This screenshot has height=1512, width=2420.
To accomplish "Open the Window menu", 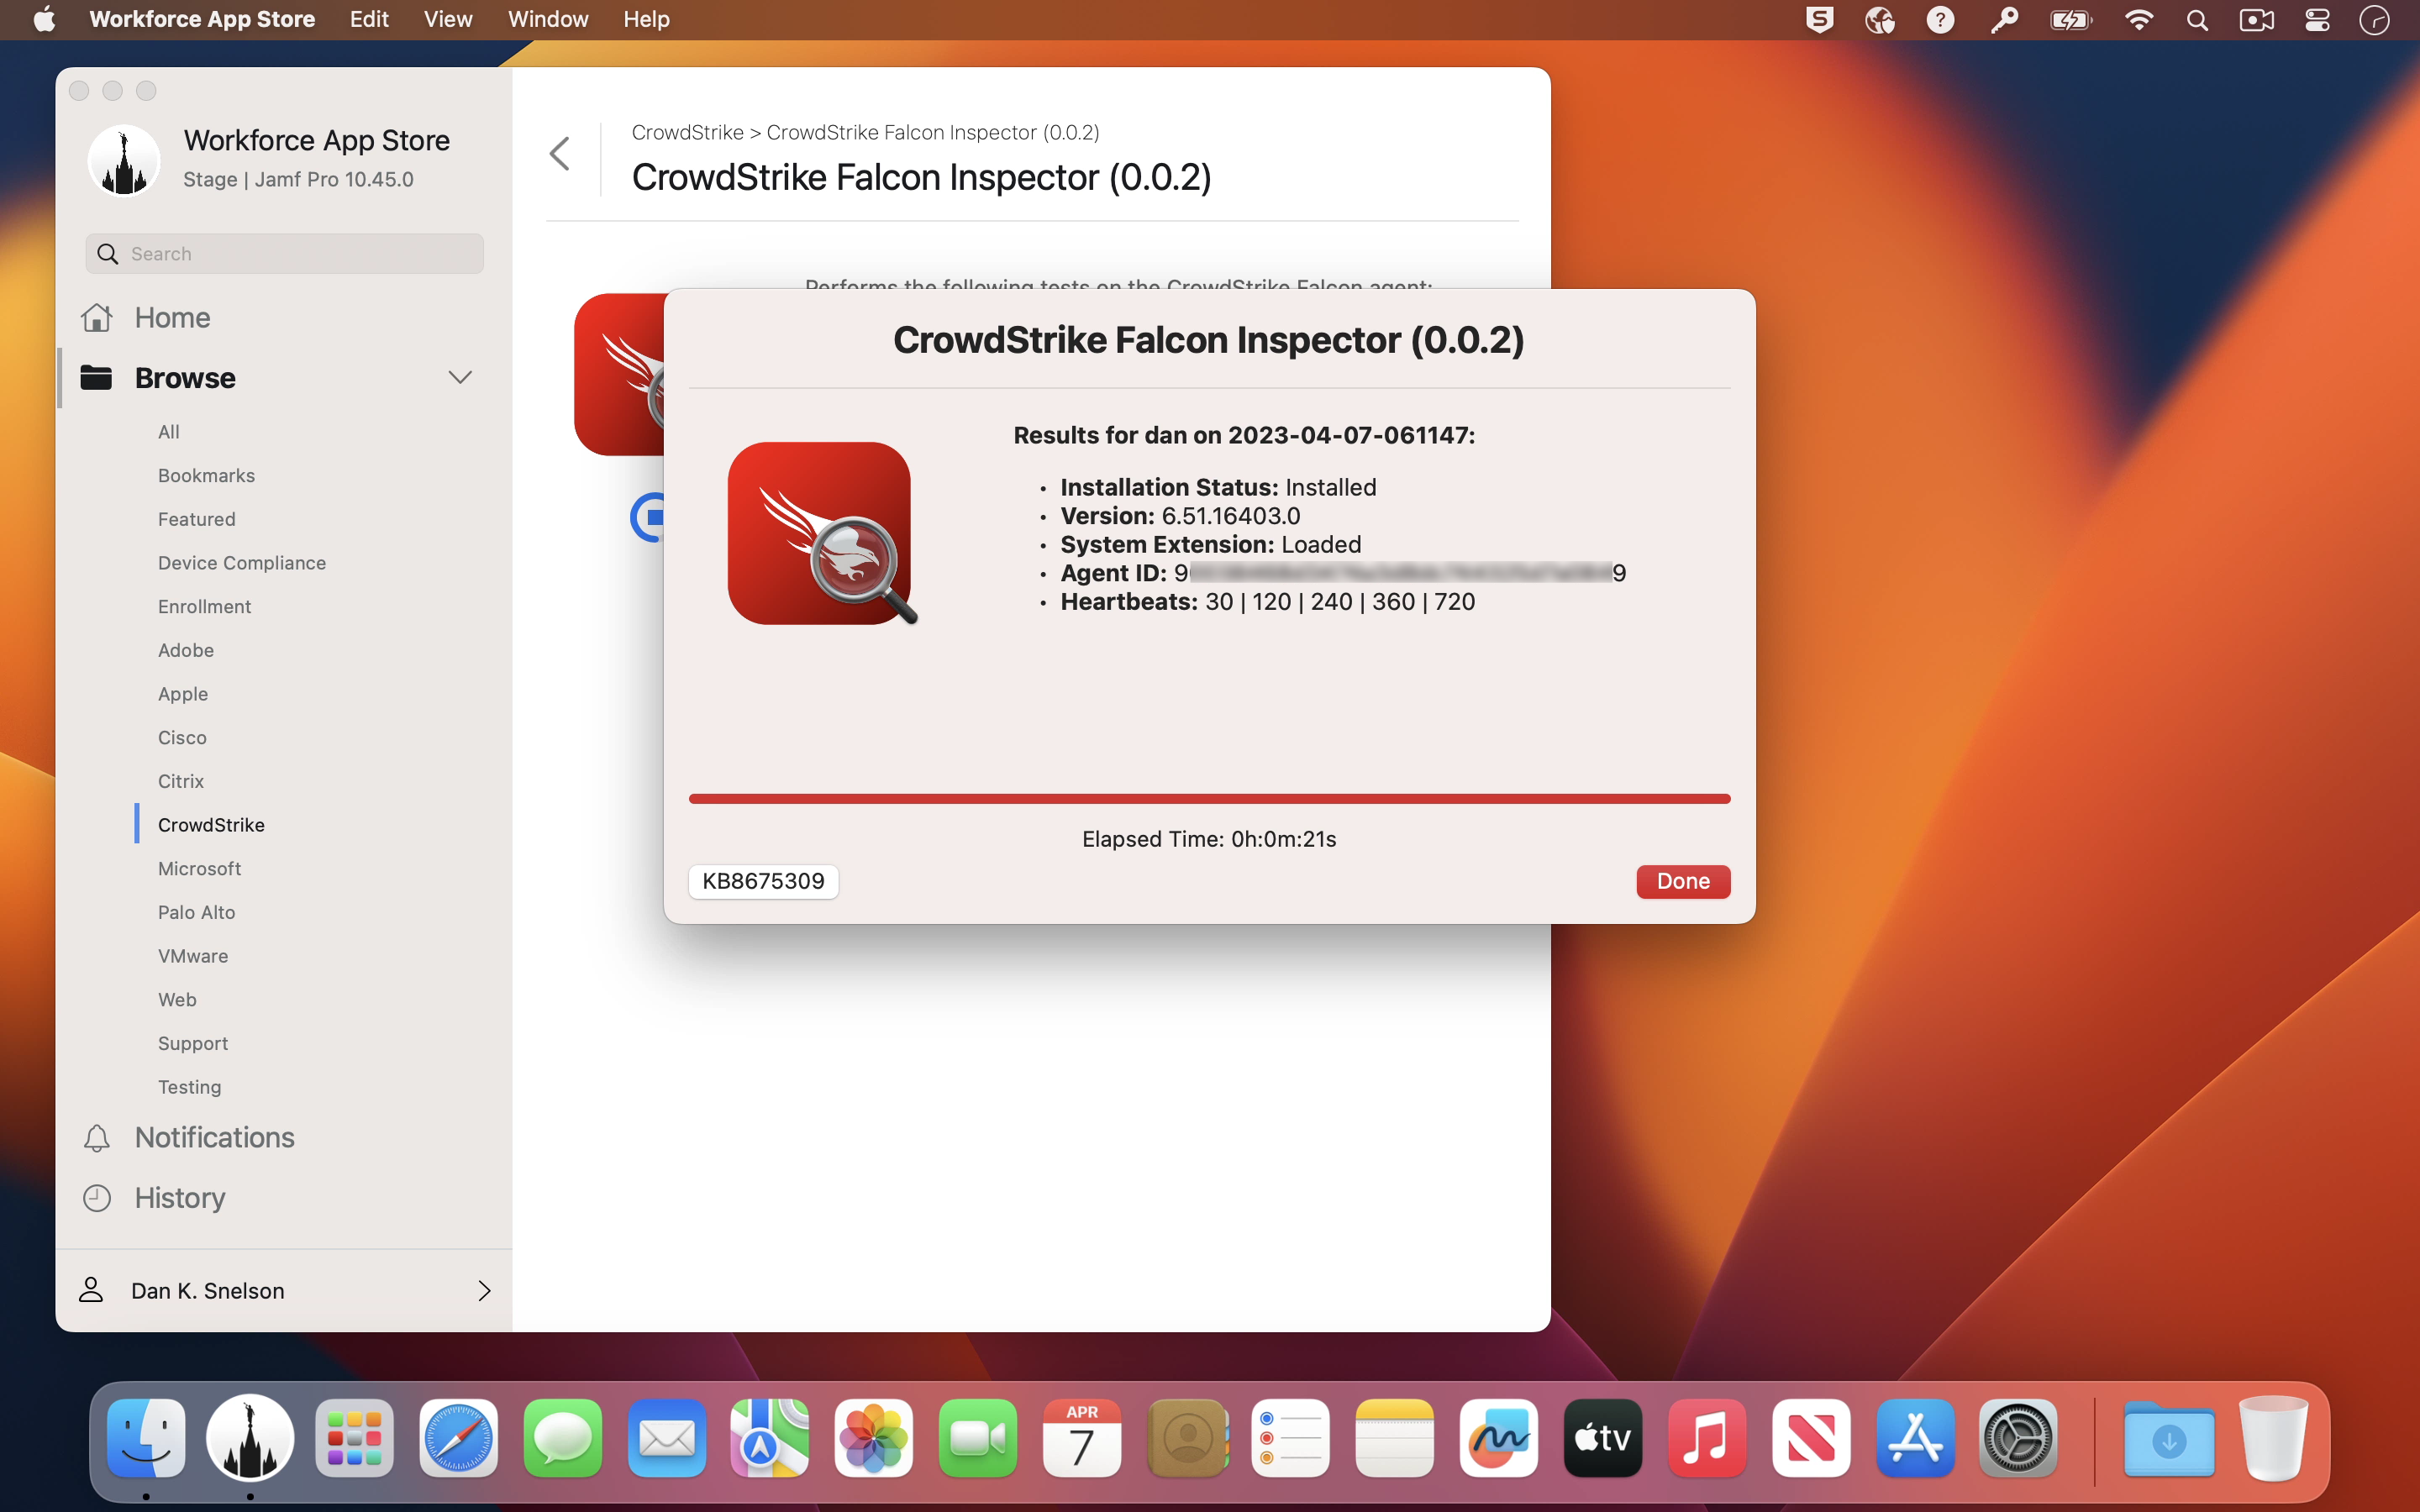I will [548, 19].
